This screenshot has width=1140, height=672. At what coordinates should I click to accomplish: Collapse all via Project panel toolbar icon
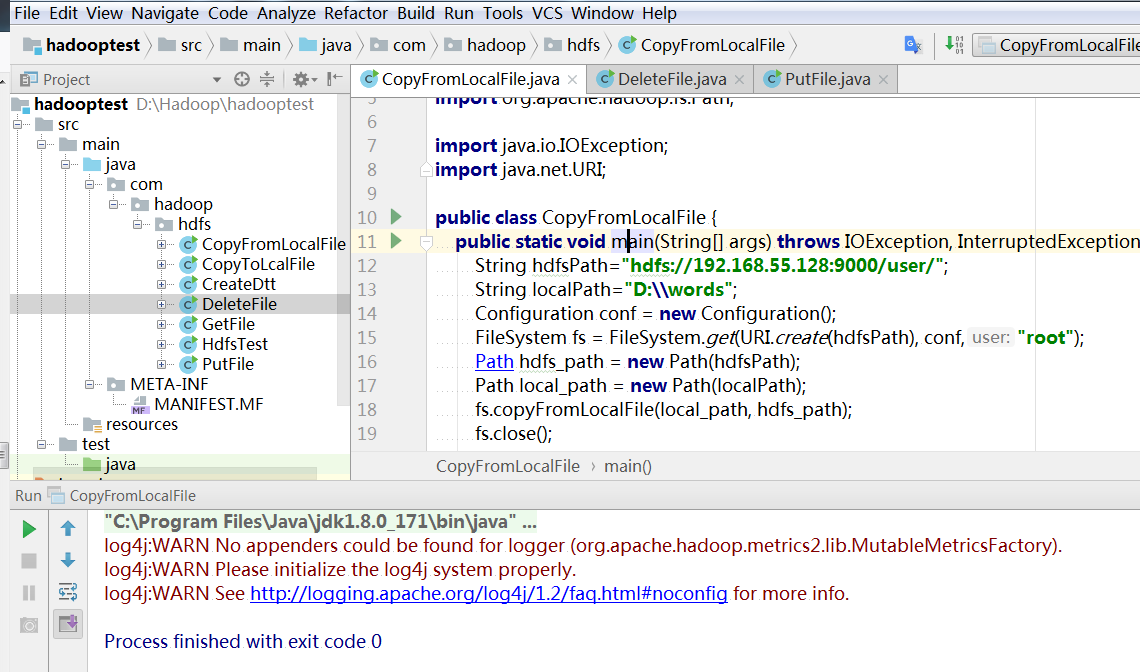click(267, 79)
